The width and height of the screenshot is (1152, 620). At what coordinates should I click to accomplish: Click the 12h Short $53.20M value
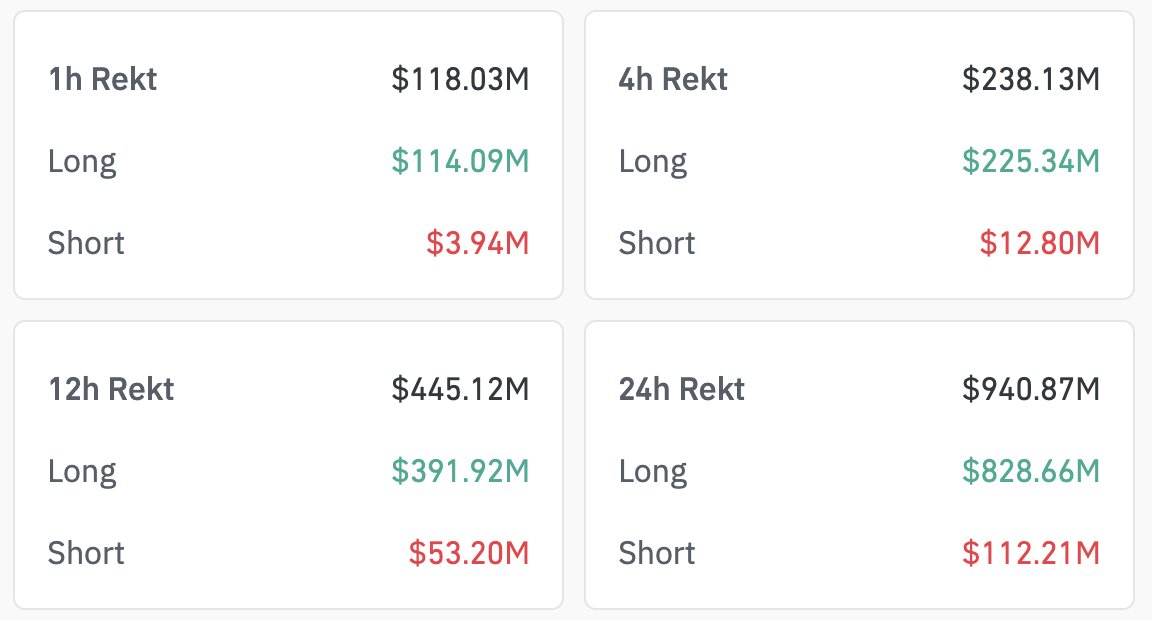click(x=469, y=553)
